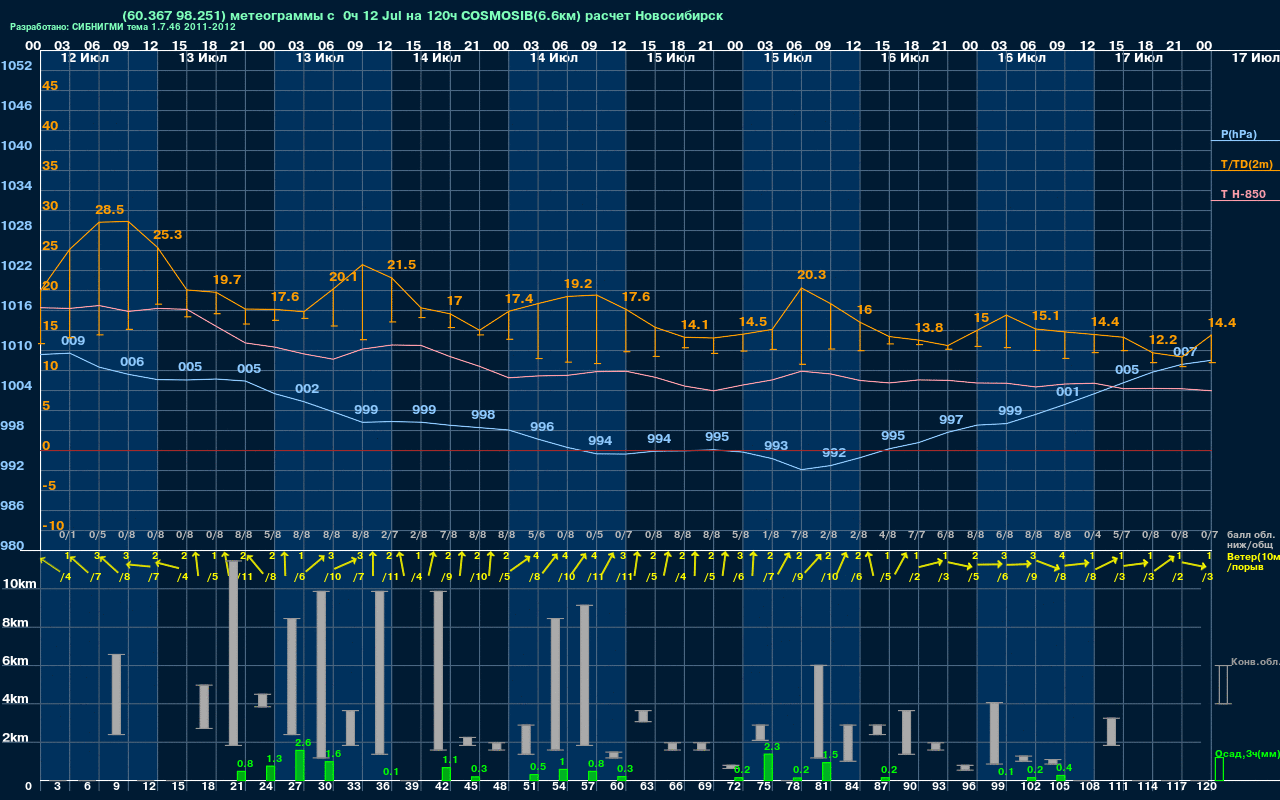This screenshot has height=800, width=1280.
Task: Click the green precipitation bar labeled 2.6
Action: click(x=300, y=766)
